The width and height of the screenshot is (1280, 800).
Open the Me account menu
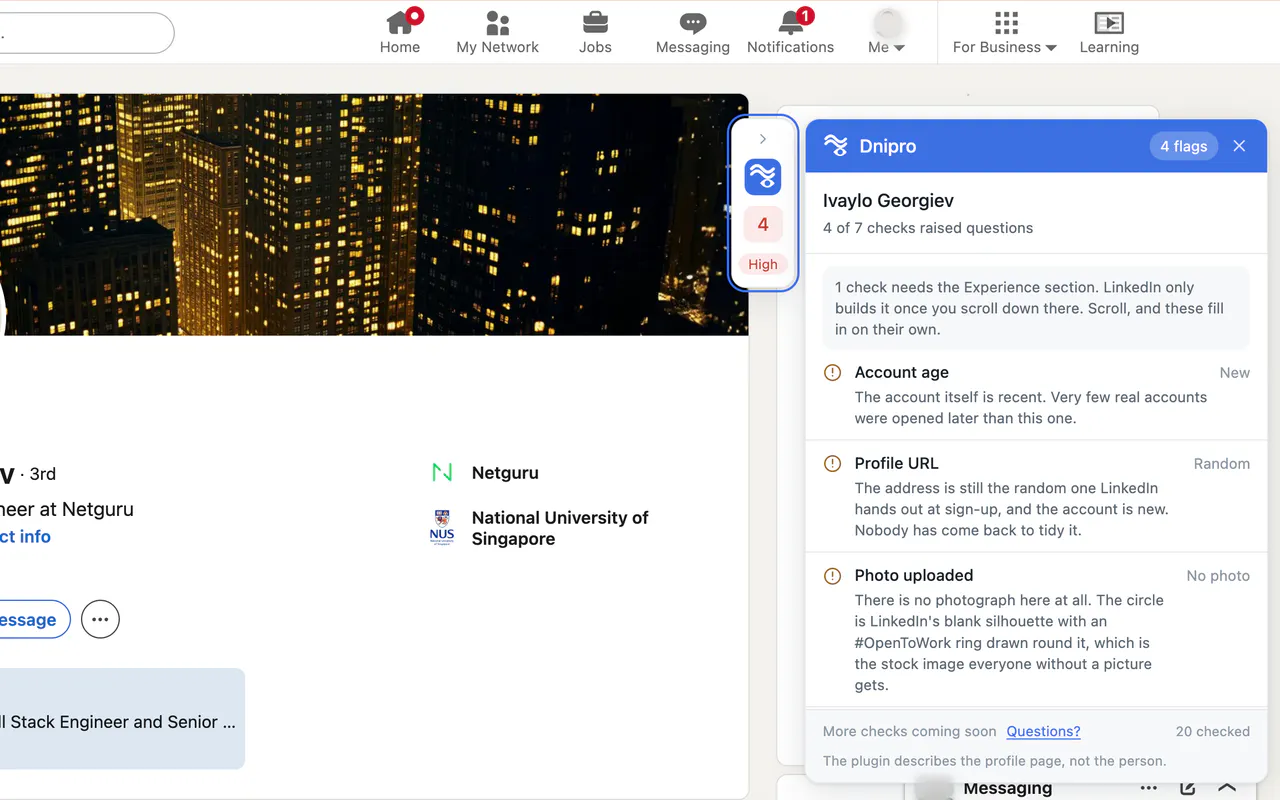coord(887,32)
